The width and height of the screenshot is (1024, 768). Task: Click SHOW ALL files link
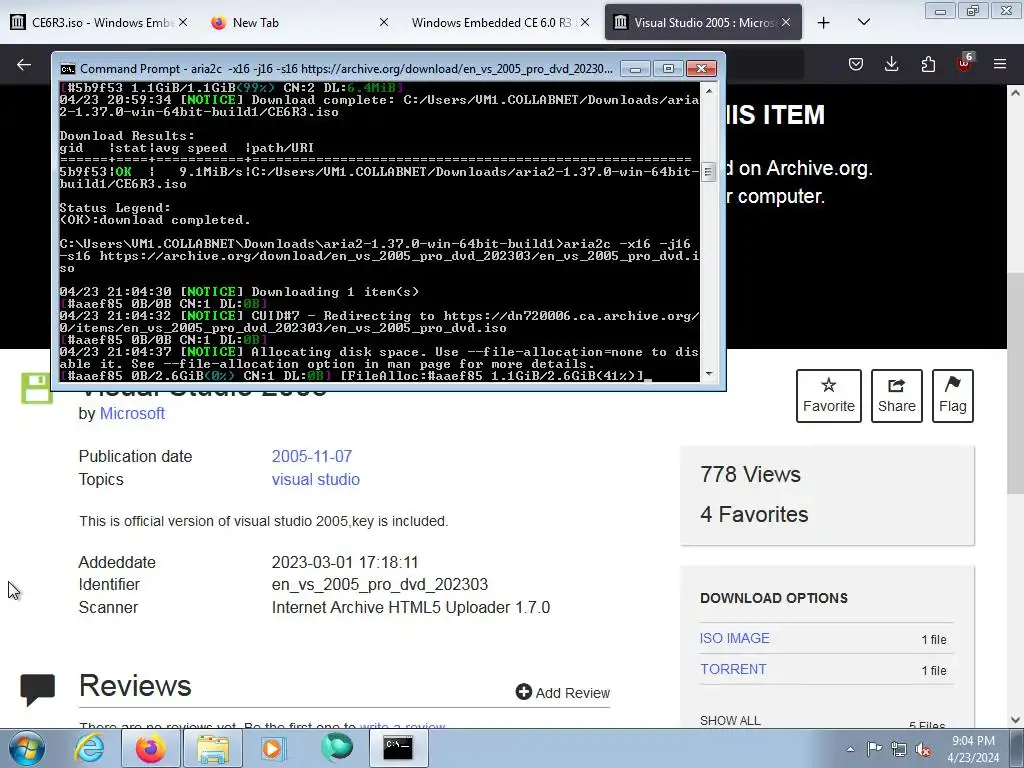[730, 720]
